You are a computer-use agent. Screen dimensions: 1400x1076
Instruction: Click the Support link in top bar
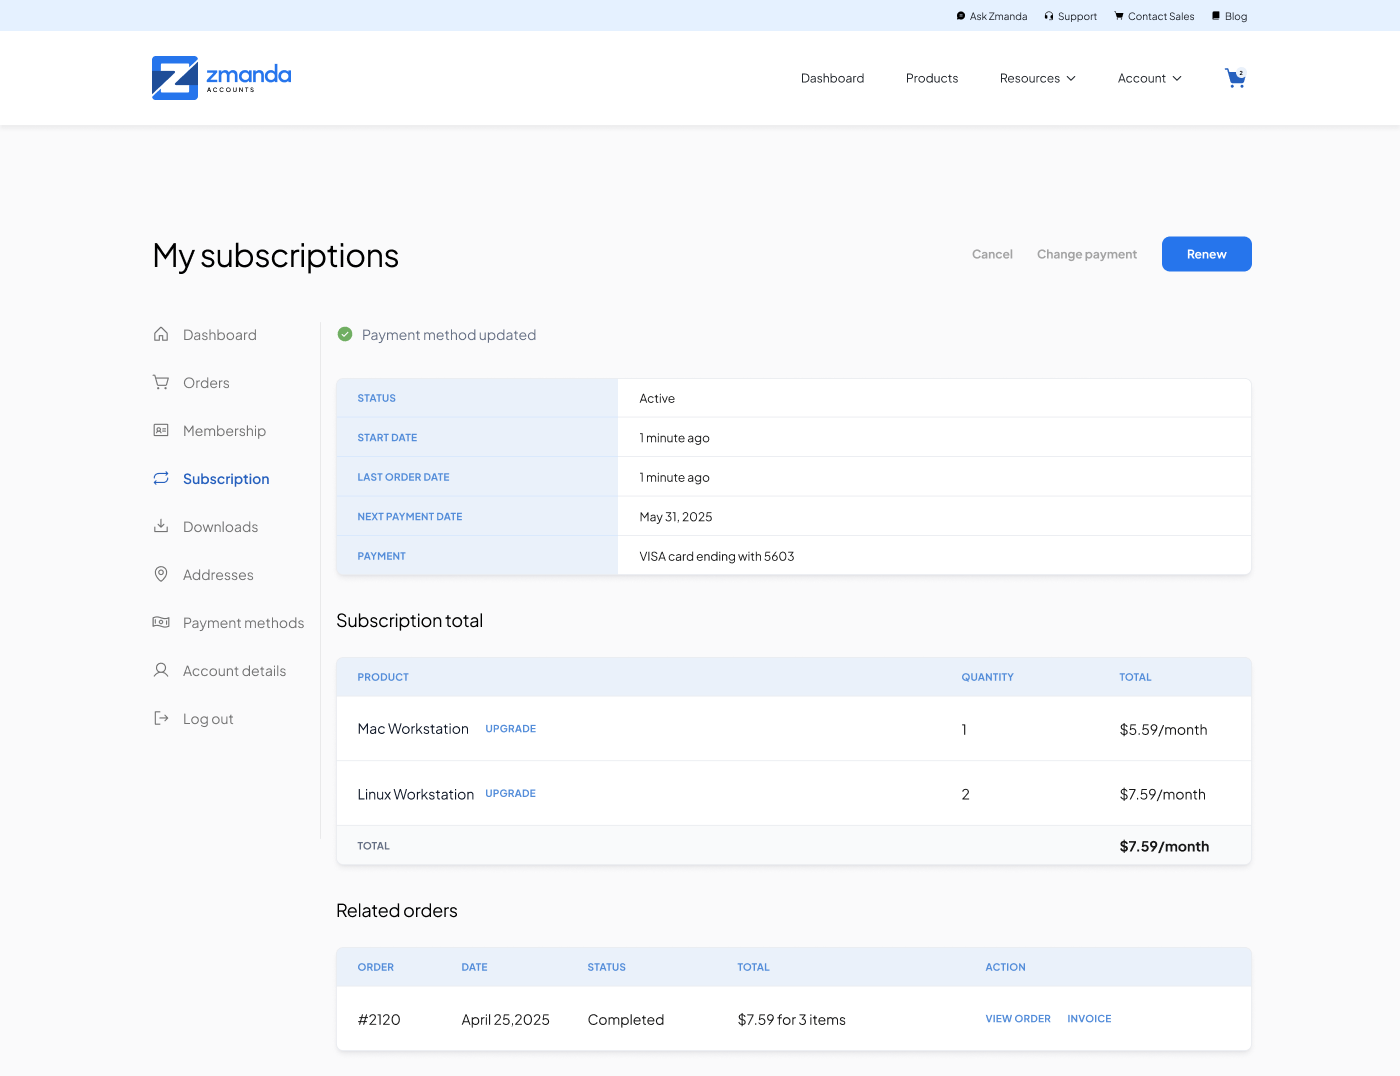tap(1077, 16)
